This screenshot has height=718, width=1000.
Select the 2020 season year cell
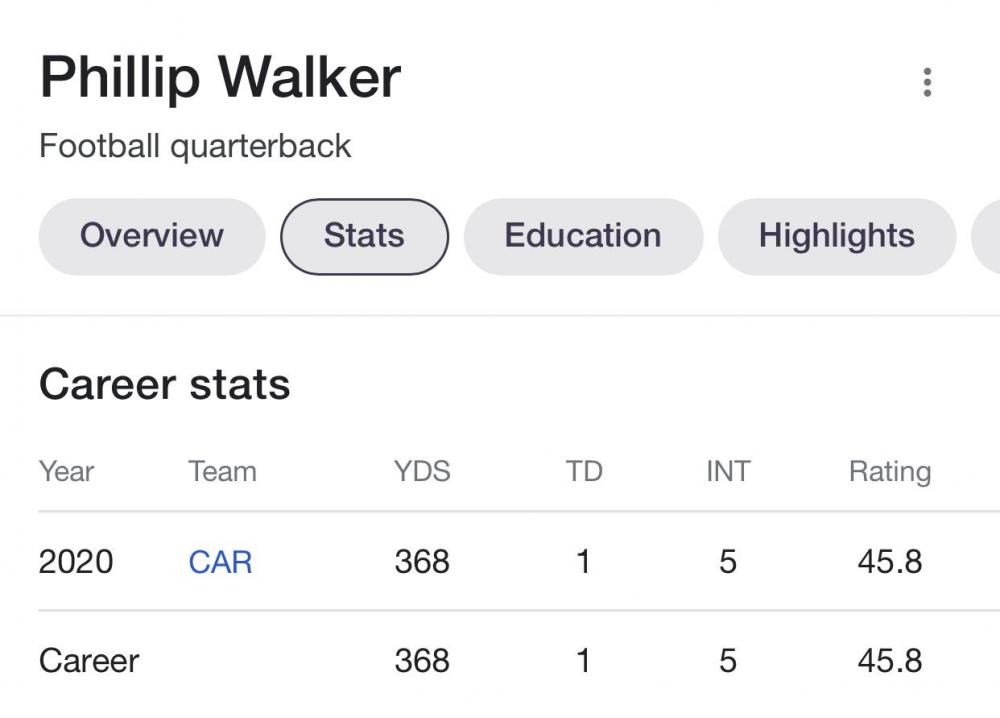coord(76,562)
